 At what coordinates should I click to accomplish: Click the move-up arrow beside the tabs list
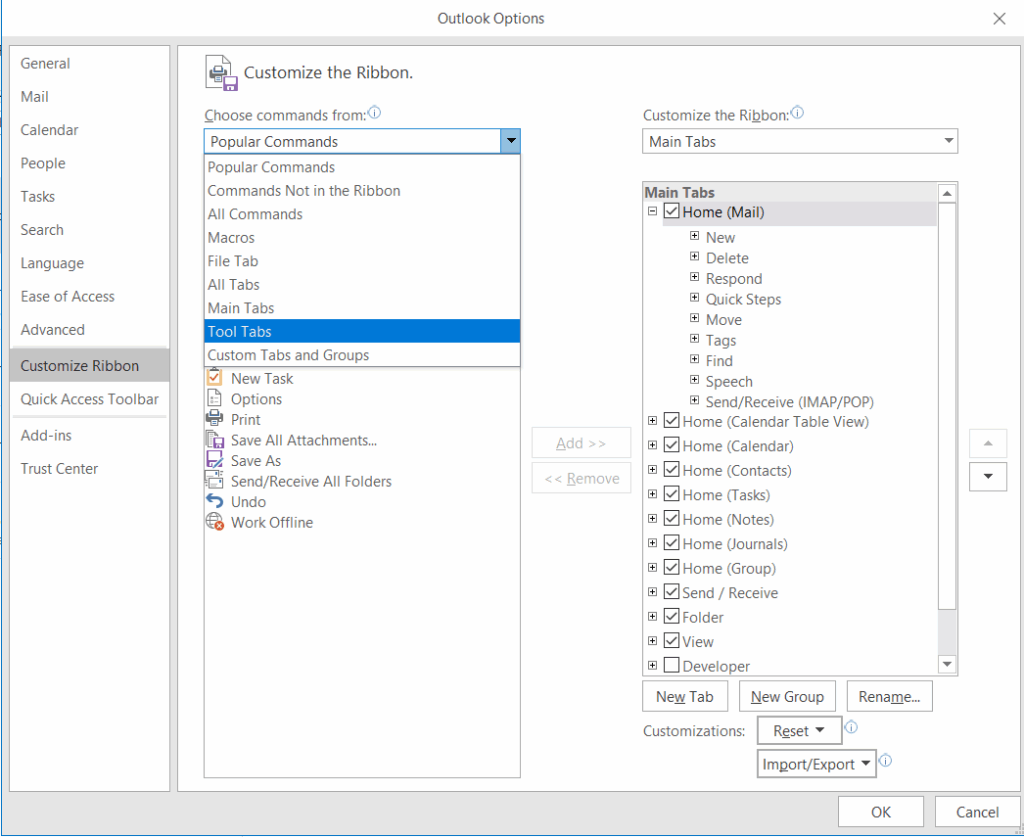point(988,443)
